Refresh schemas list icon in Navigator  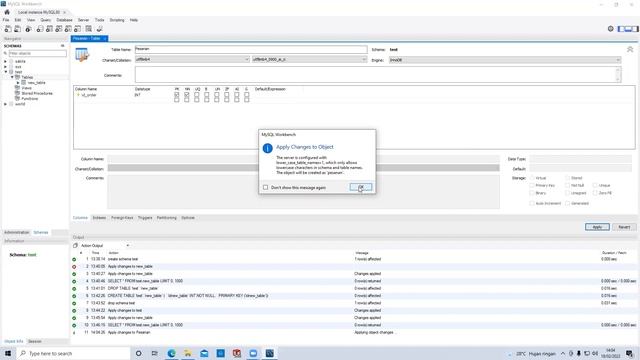pyautogui.click(x=62, y=46)
